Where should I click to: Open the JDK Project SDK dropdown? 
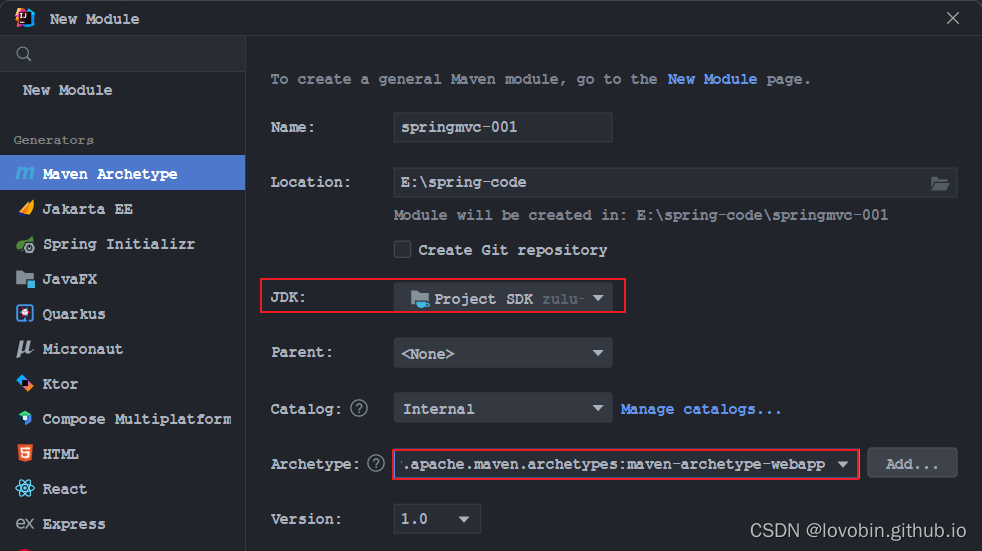(503, 298)
